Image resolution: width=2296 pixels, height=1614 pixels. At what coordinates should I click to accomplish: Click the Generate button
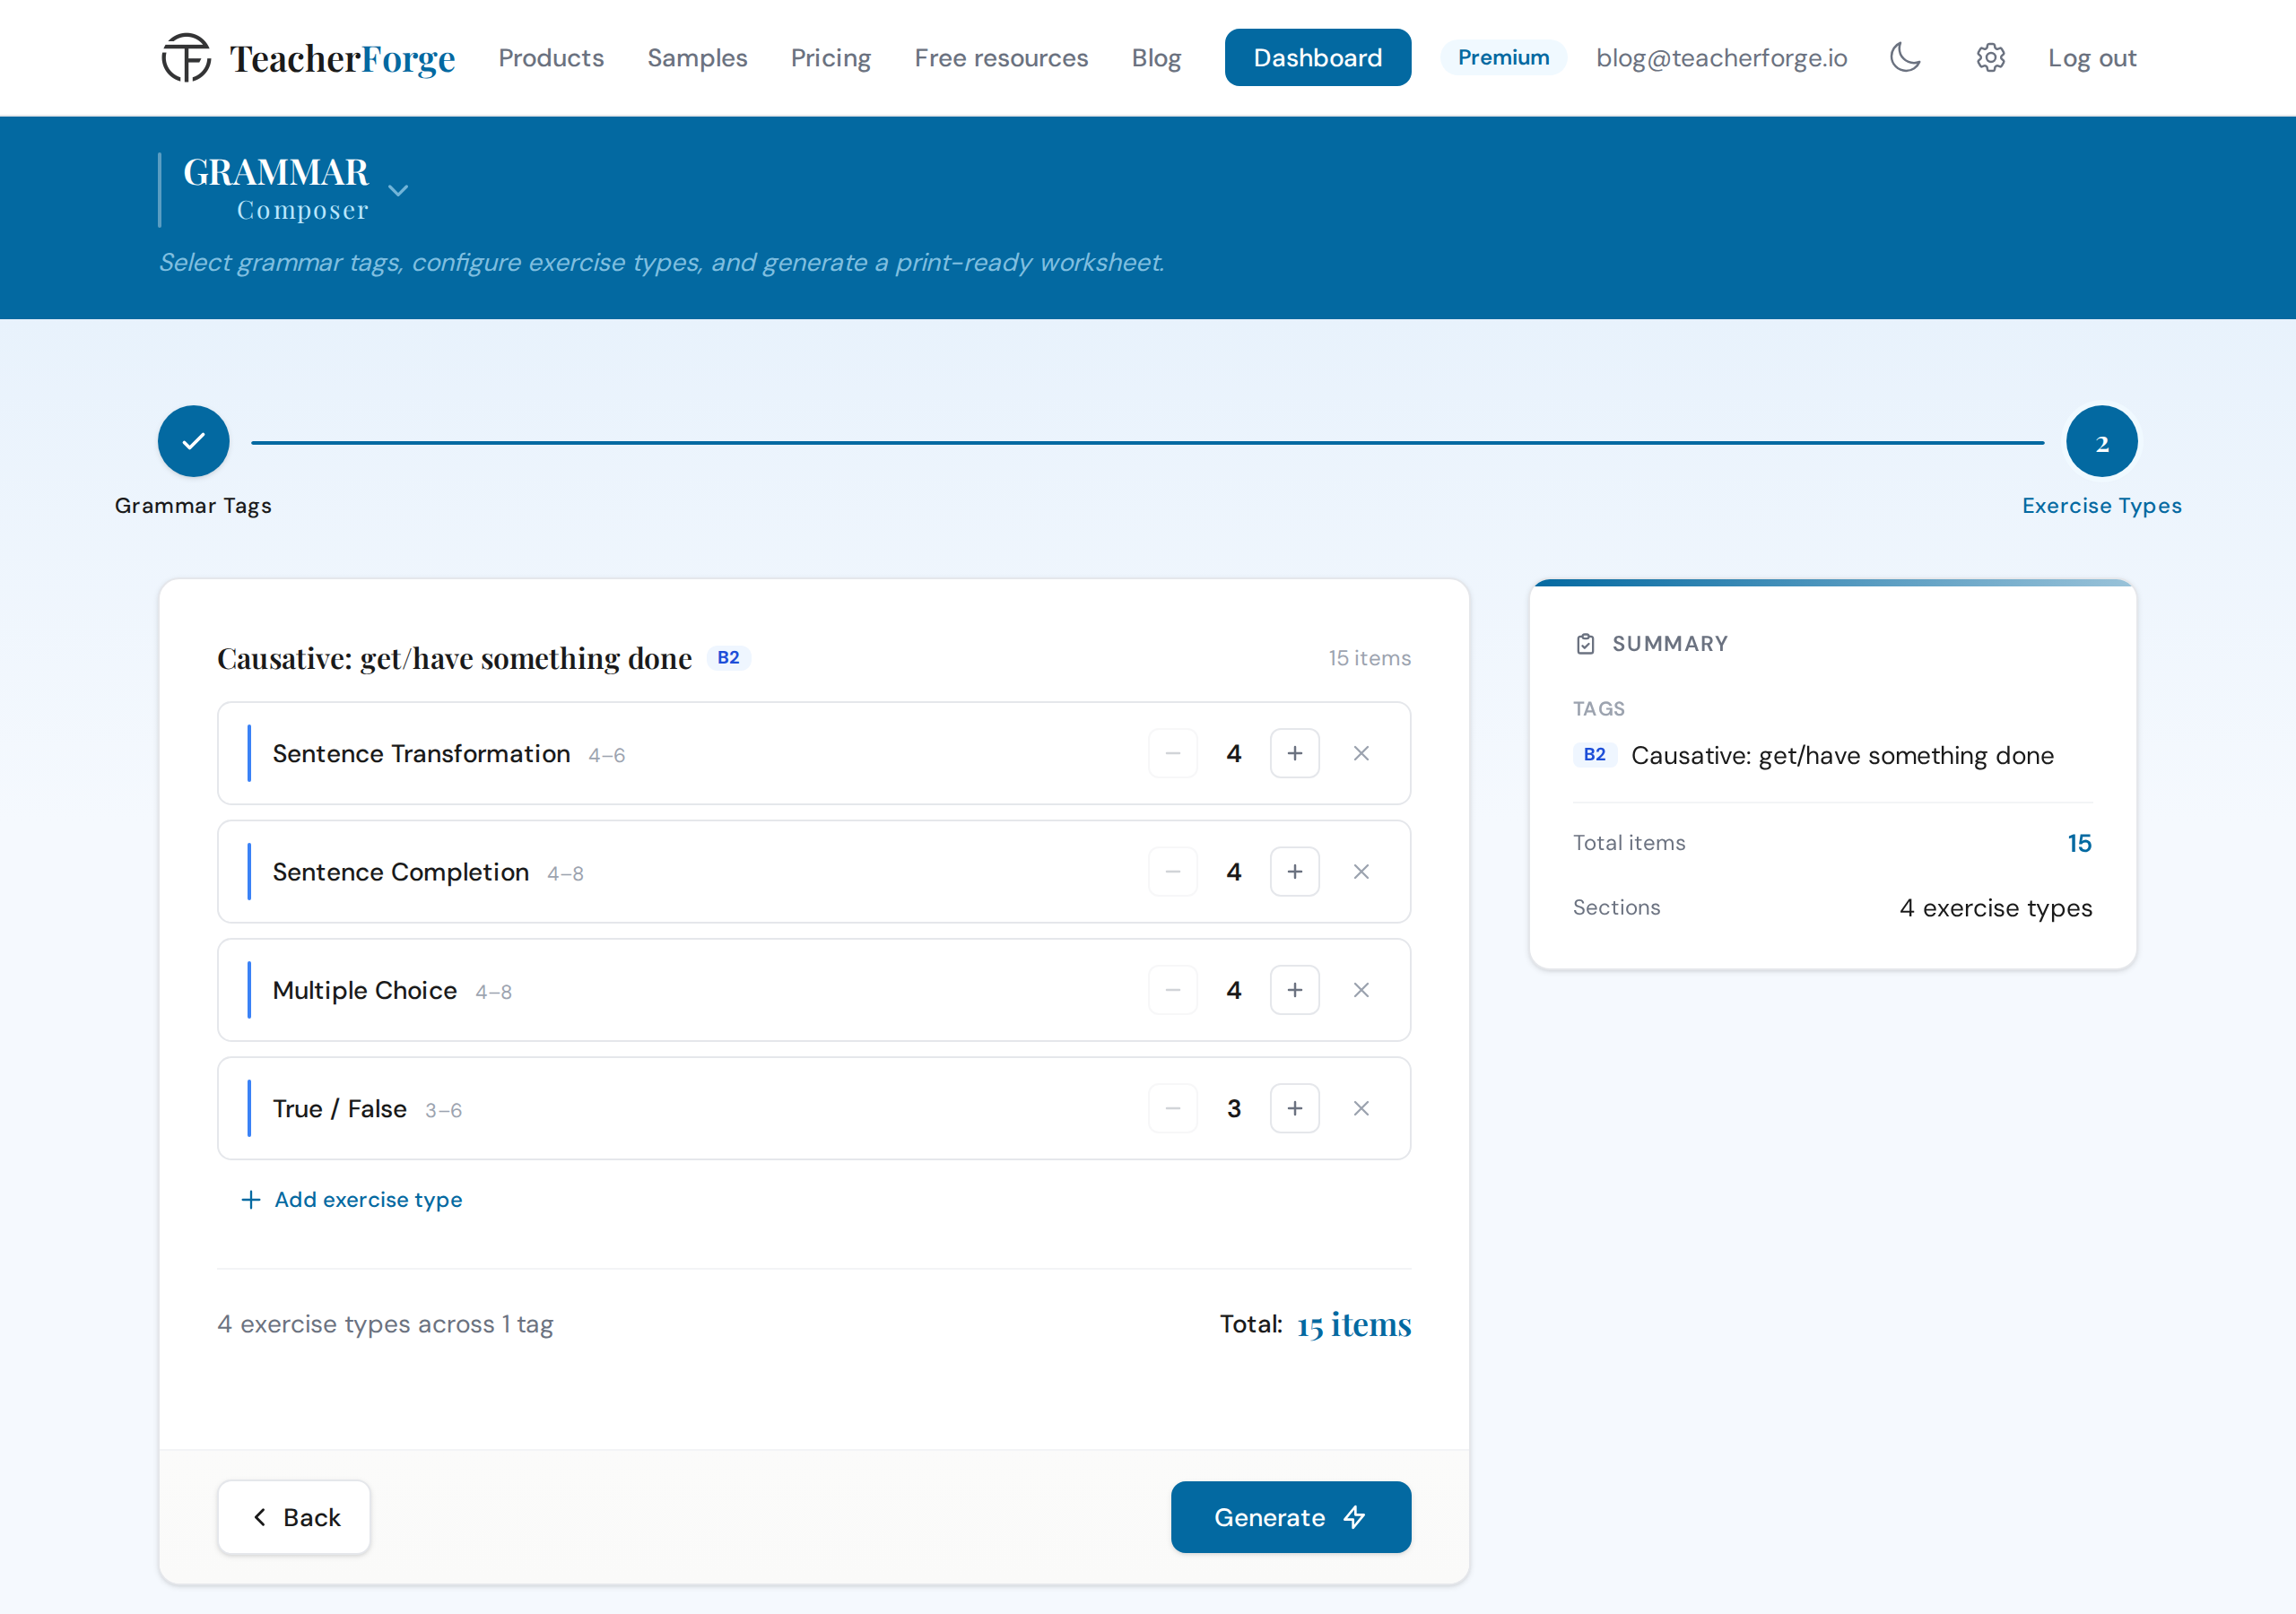(1290, 1517)
